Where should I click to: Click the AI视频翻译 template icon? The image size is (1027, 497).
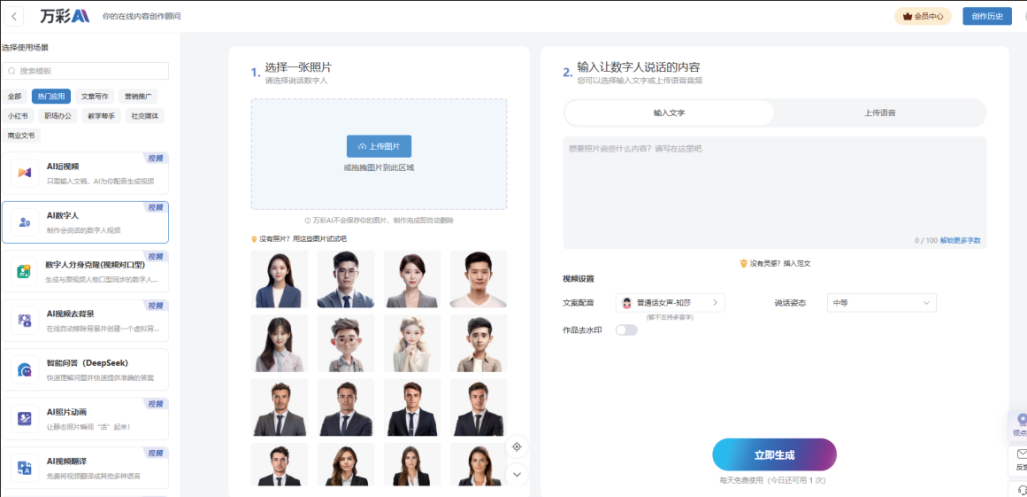[24, 467]
